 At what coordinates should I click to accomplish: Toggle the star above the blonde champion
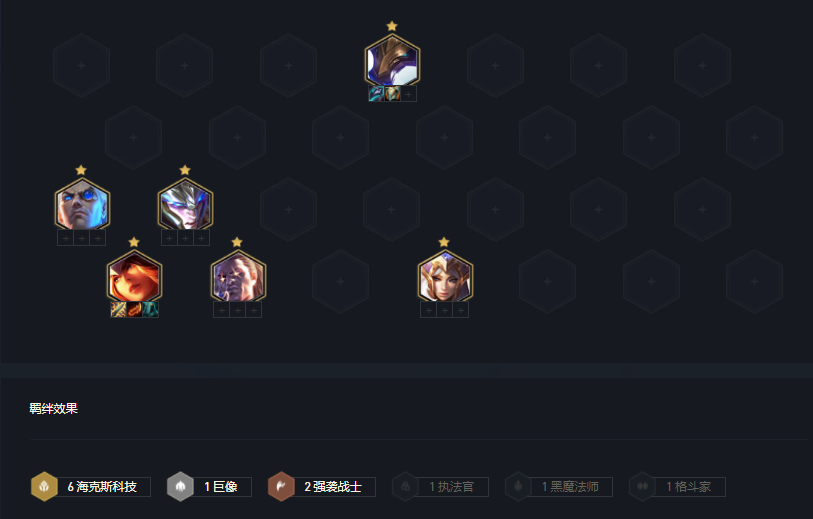click(444, 242)
